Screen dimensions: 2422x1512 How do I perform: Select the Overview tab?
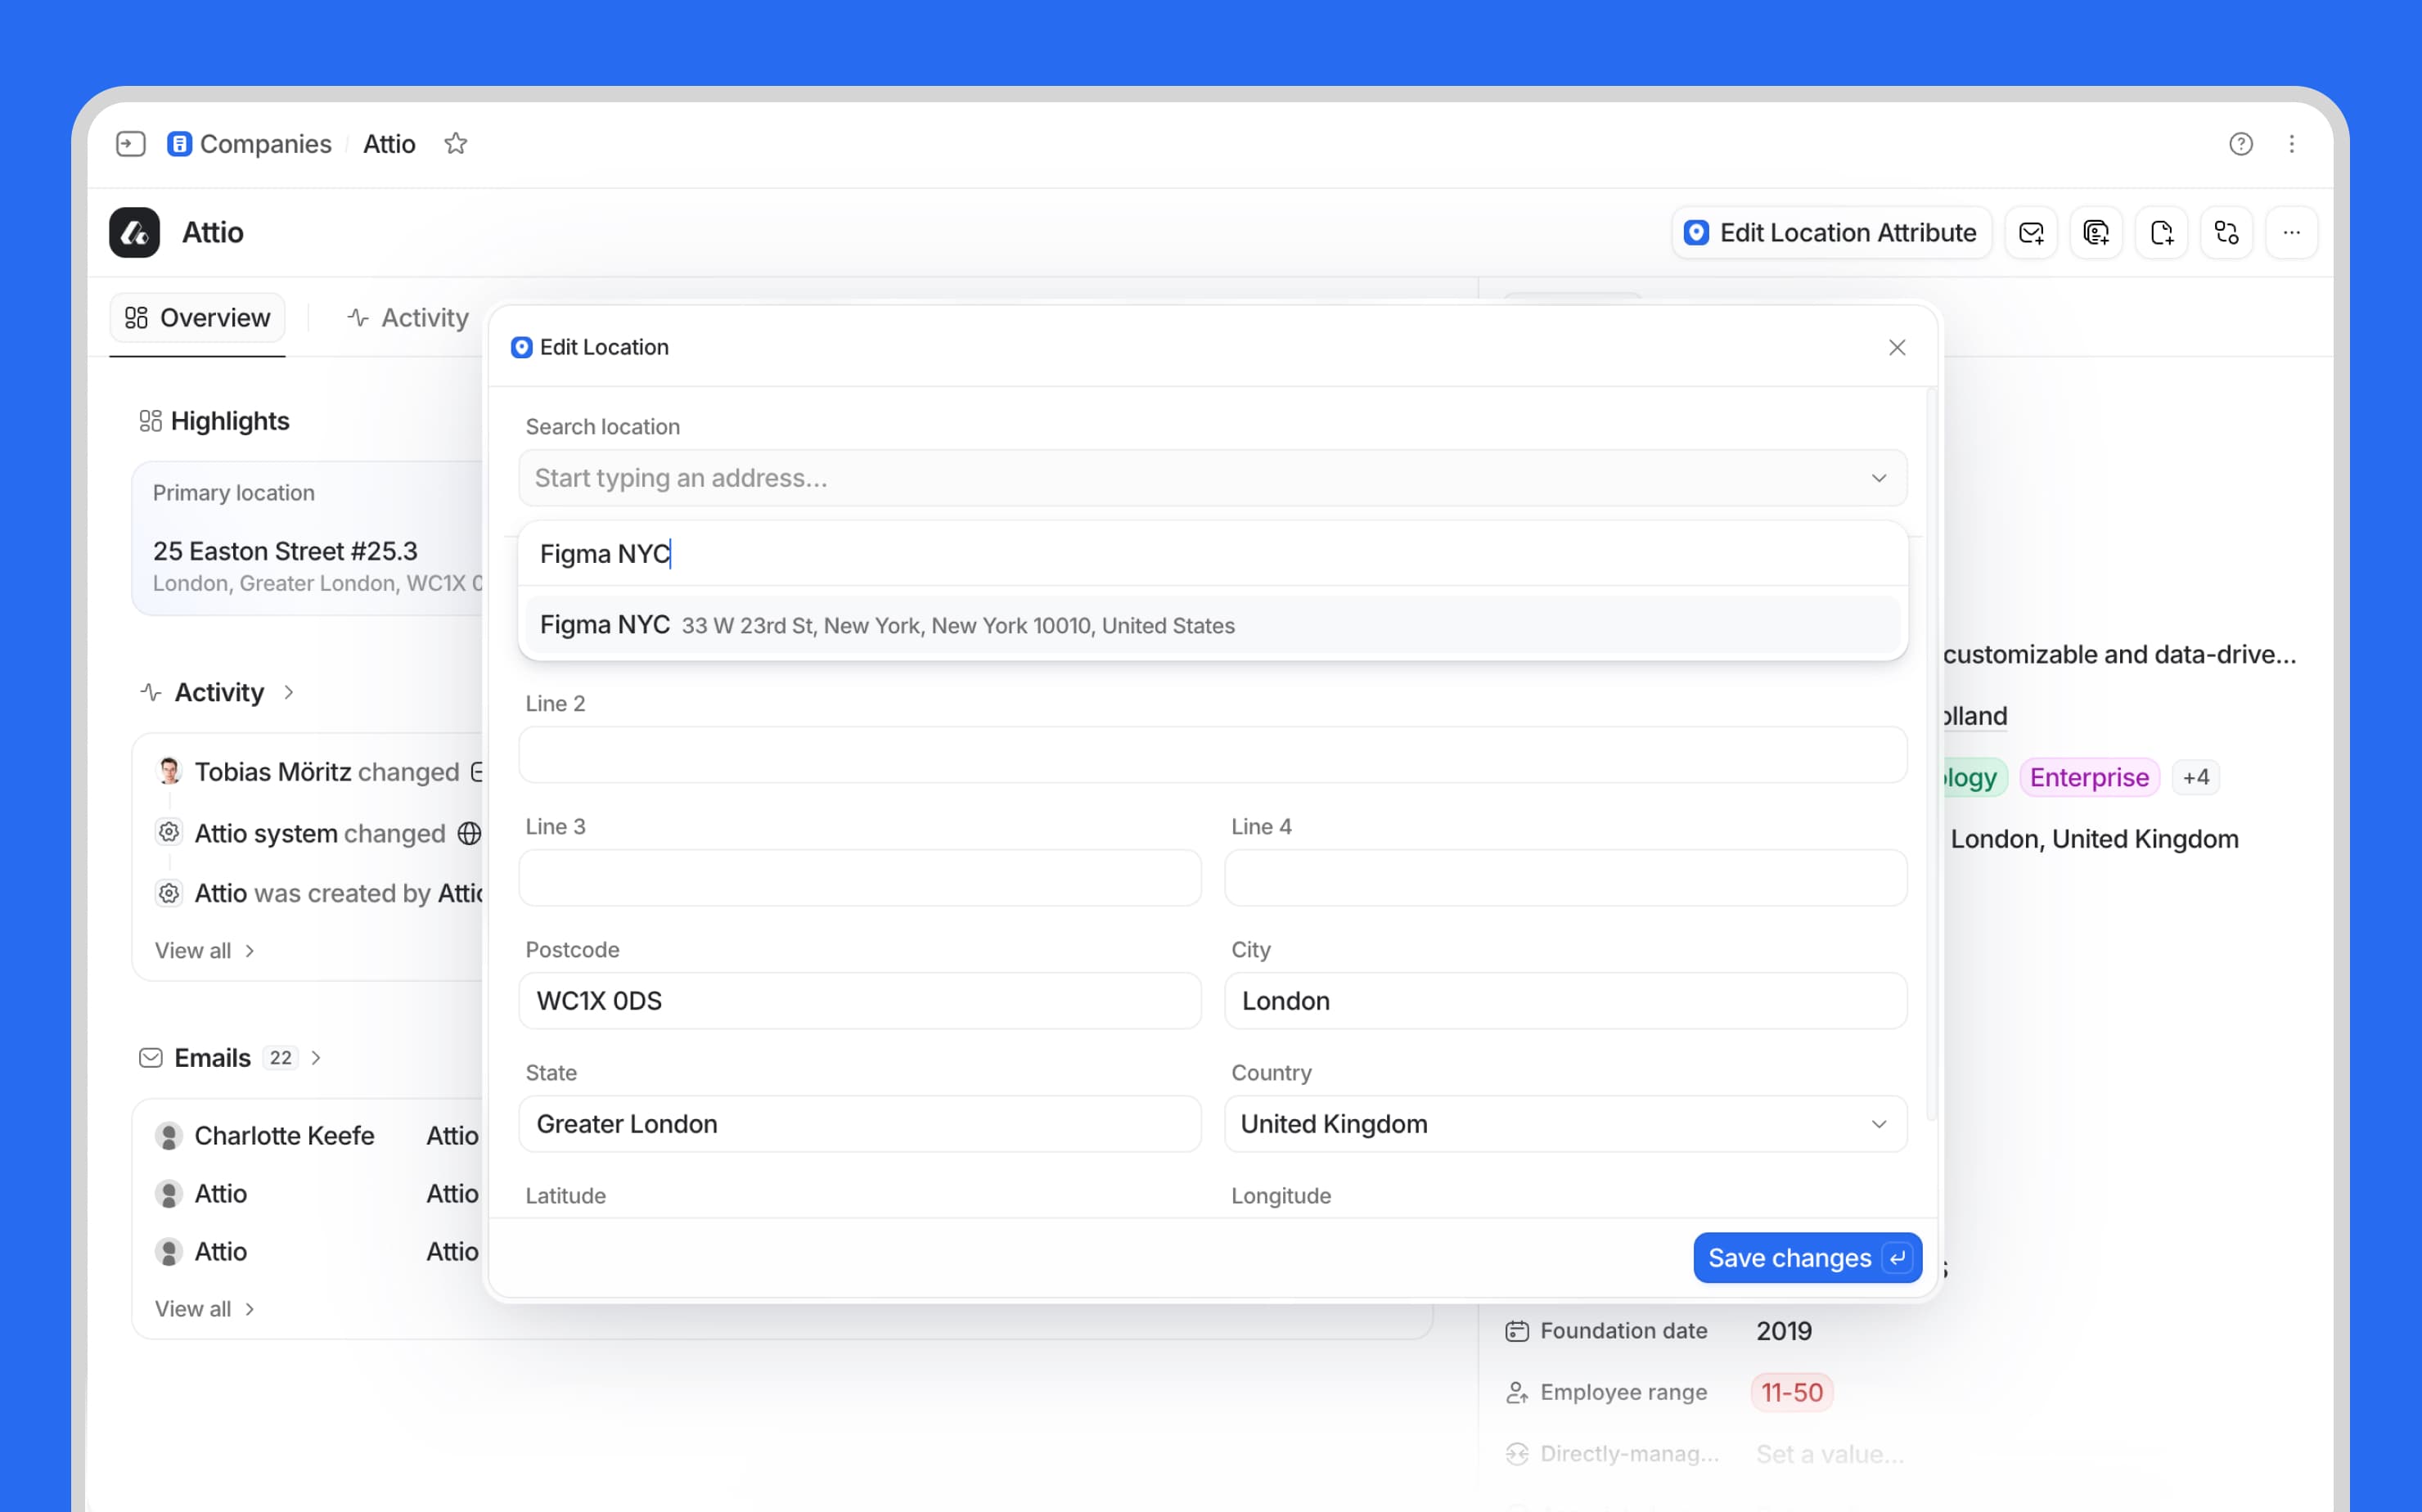pyautogui.click(x=197, y=318)
